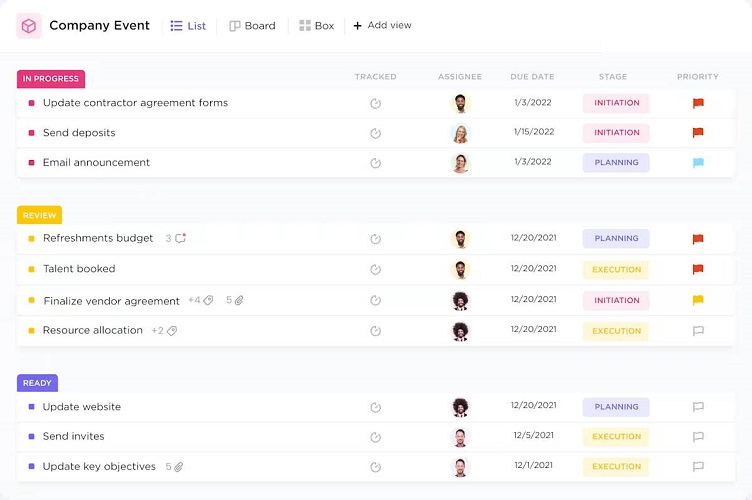Click the Company Event cube icon

point(29,25)
